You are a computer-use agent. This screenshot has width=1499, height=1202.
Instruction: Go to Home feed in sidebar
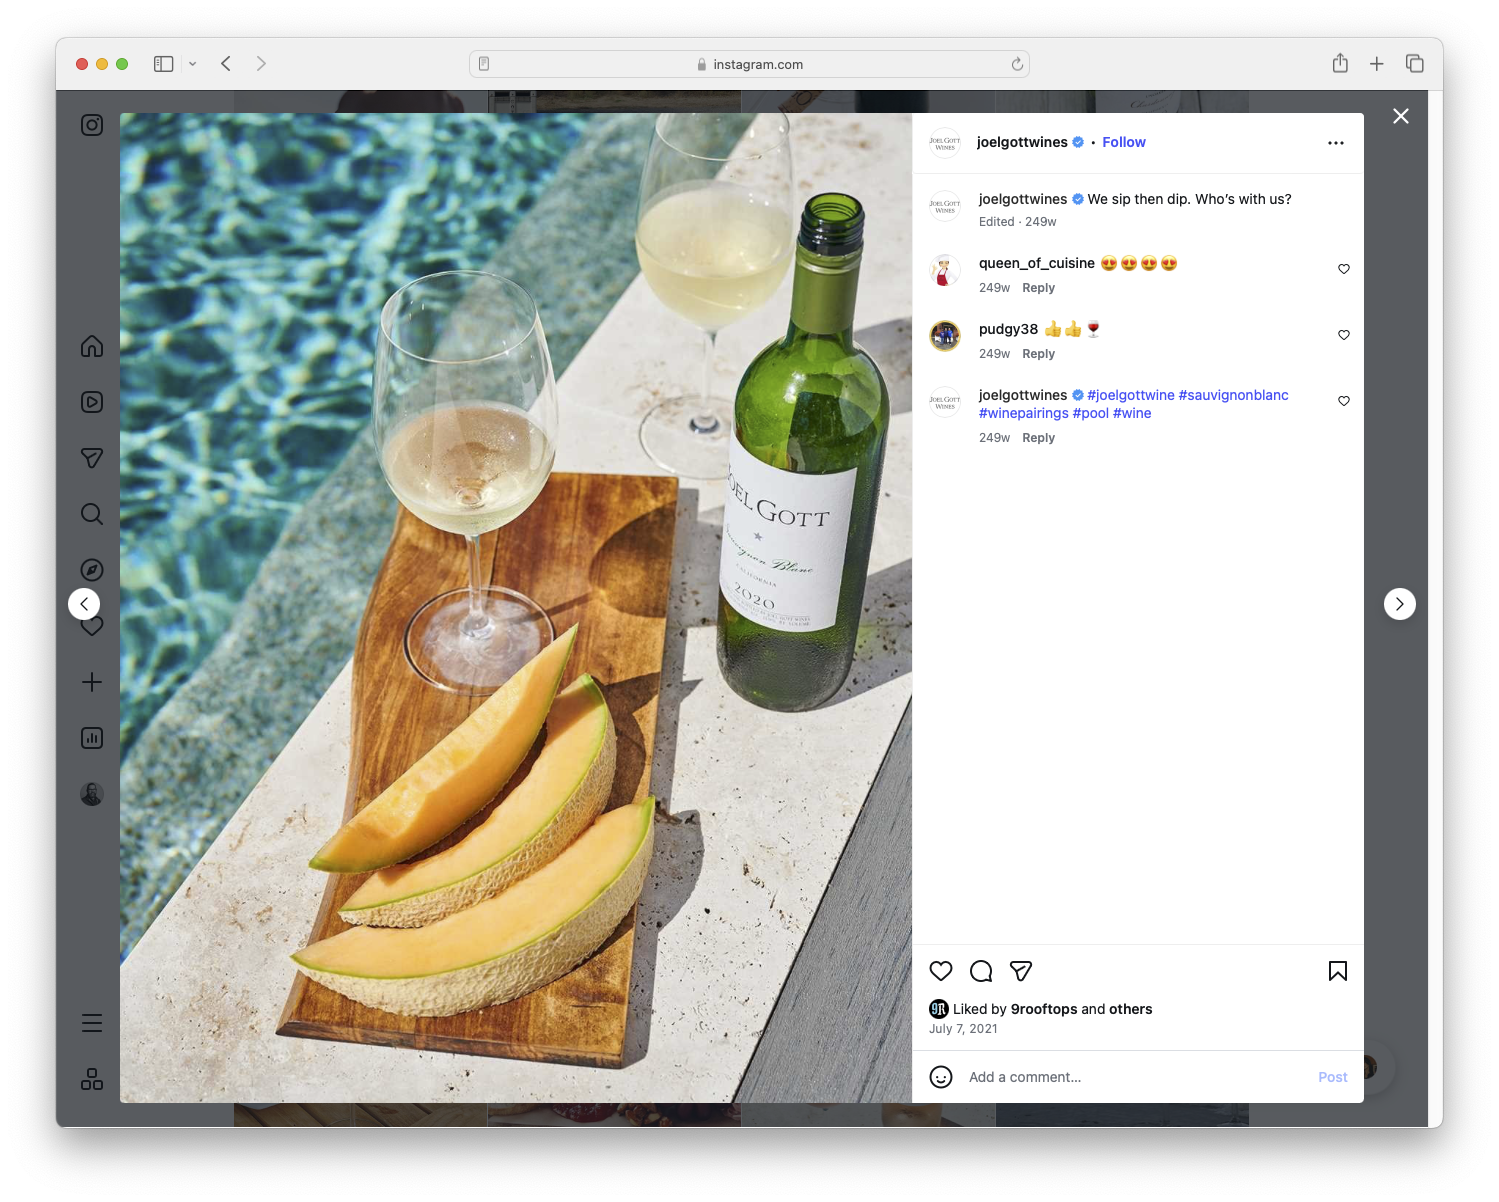[92, 346]
